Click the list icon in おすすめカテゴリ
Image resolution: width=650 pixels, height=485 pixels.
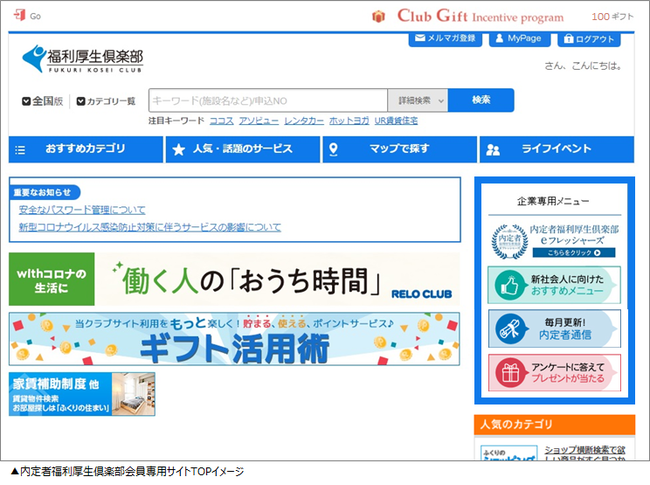tap(20, 150)
